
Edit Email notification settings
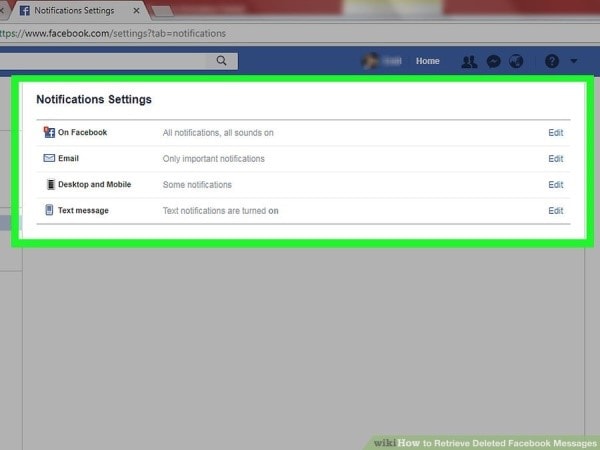556,159
